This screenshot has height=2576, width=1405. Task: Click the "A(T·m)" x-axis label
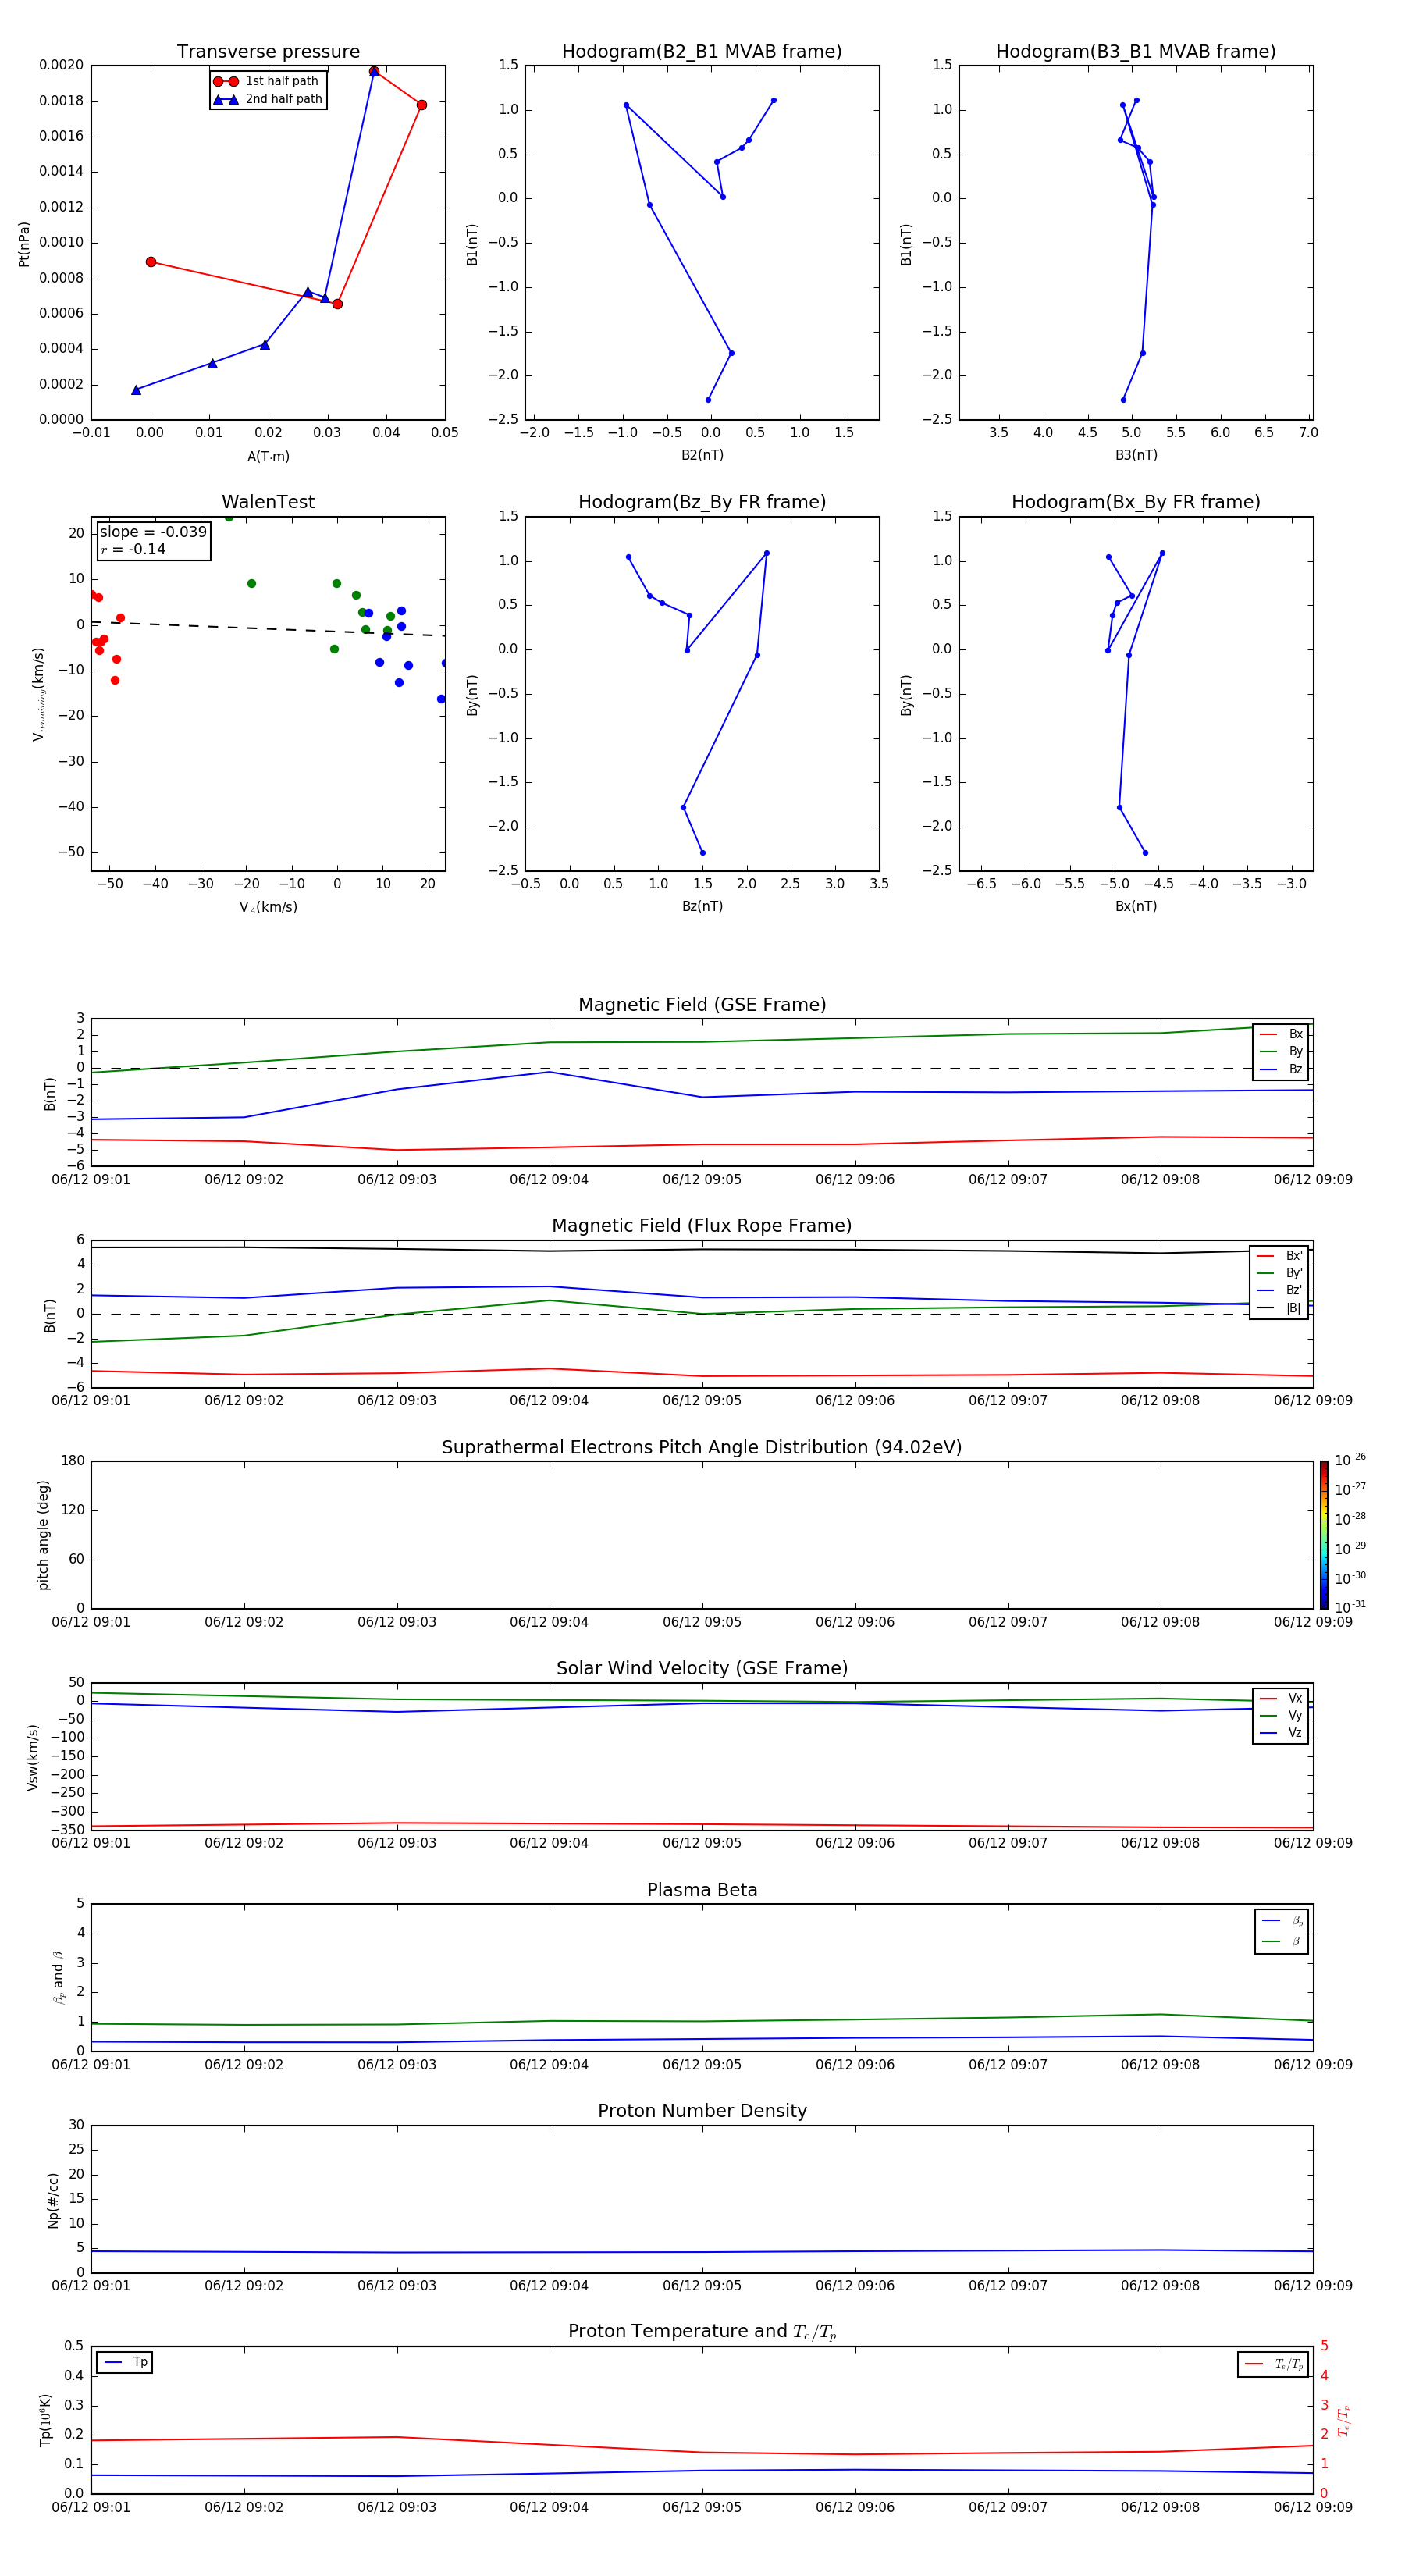click(x=268, y=456)
